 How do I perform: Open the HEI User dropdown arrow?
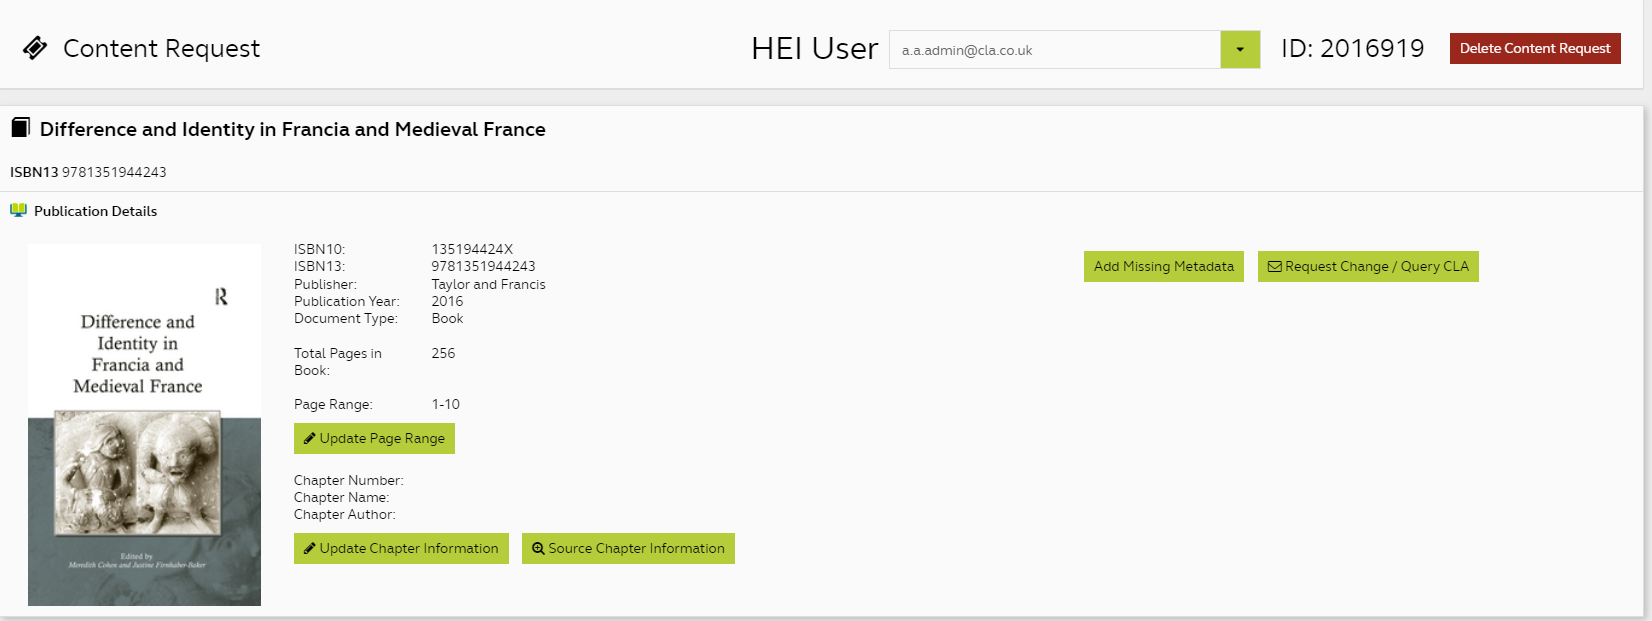[1240, 50]
